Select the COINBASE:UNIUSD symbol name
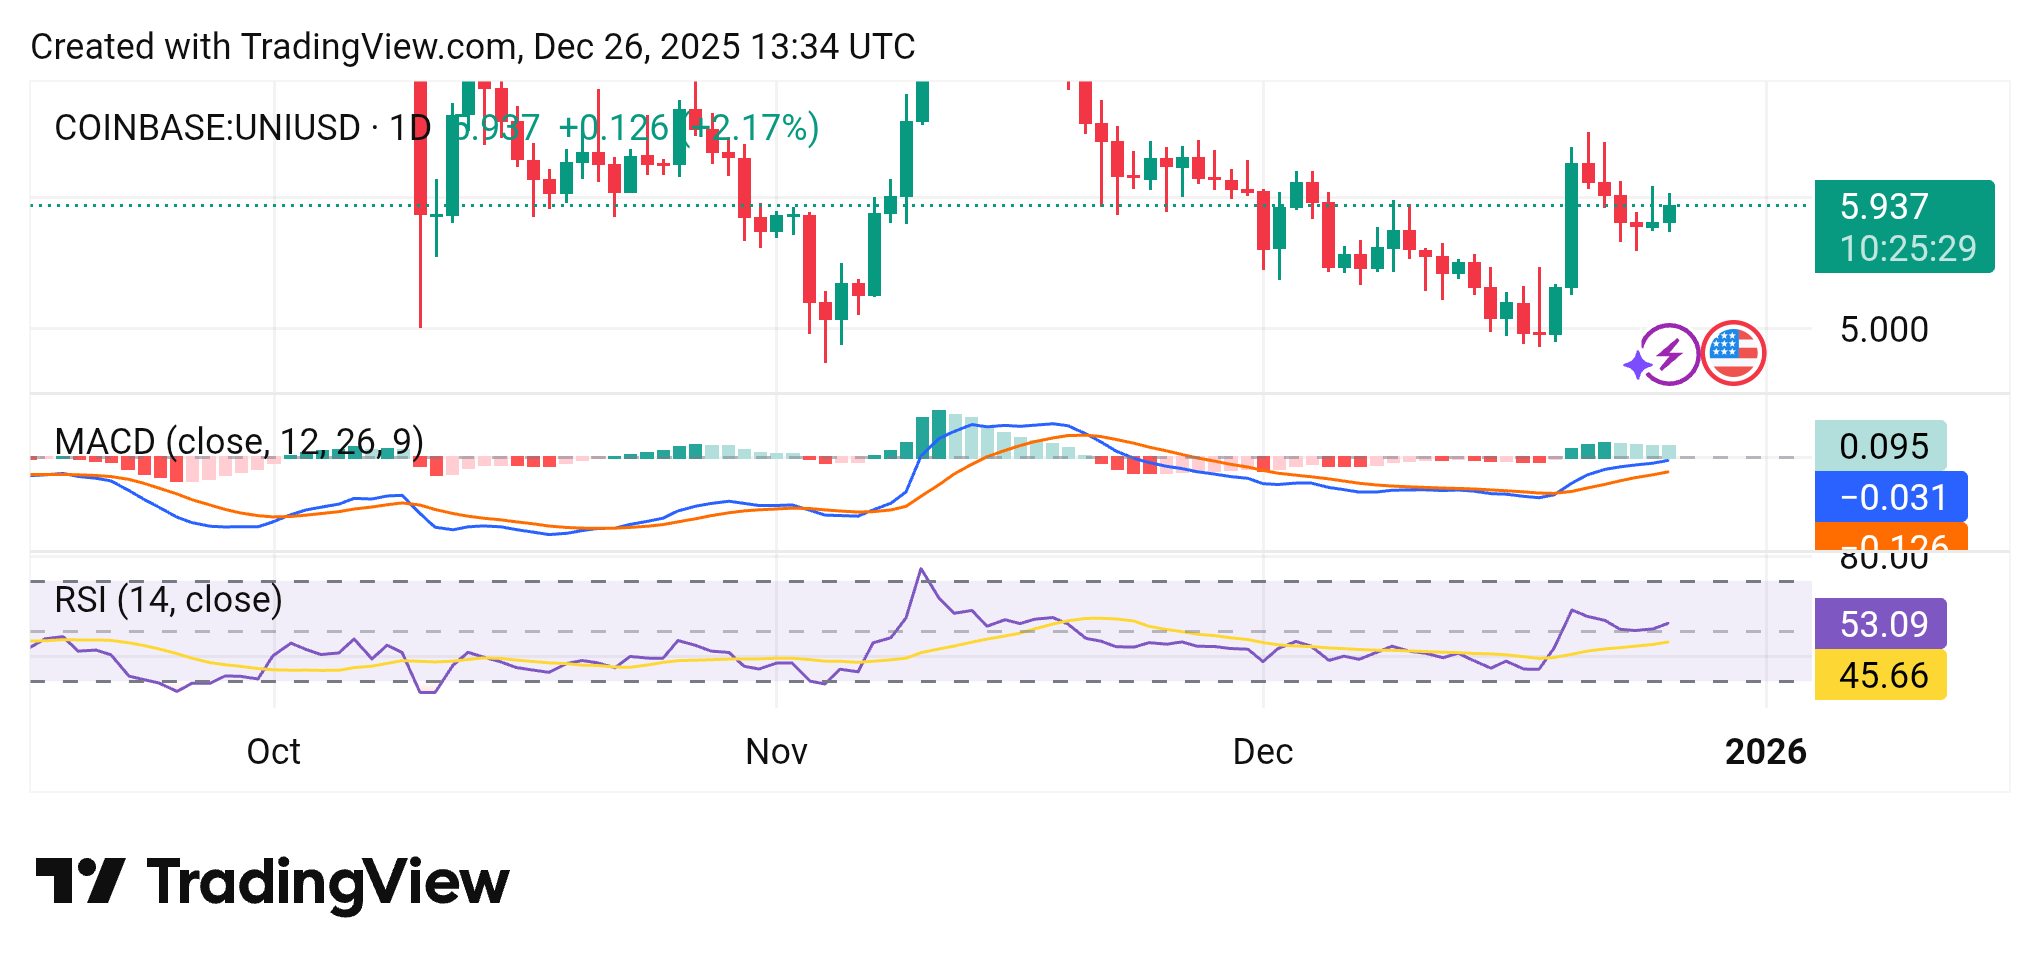 coord(209,127)
